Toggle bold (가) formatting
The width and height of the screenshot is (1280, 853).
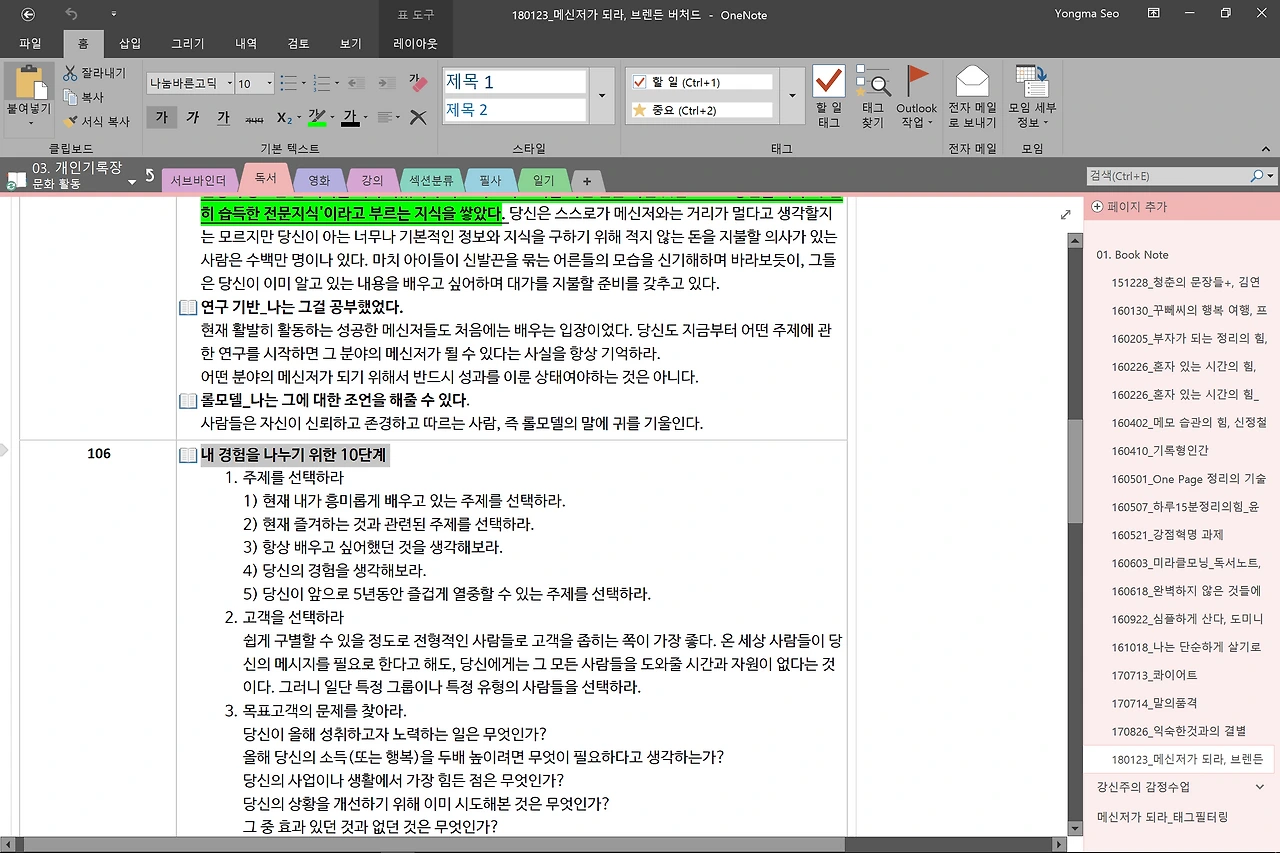coord(160,117)
